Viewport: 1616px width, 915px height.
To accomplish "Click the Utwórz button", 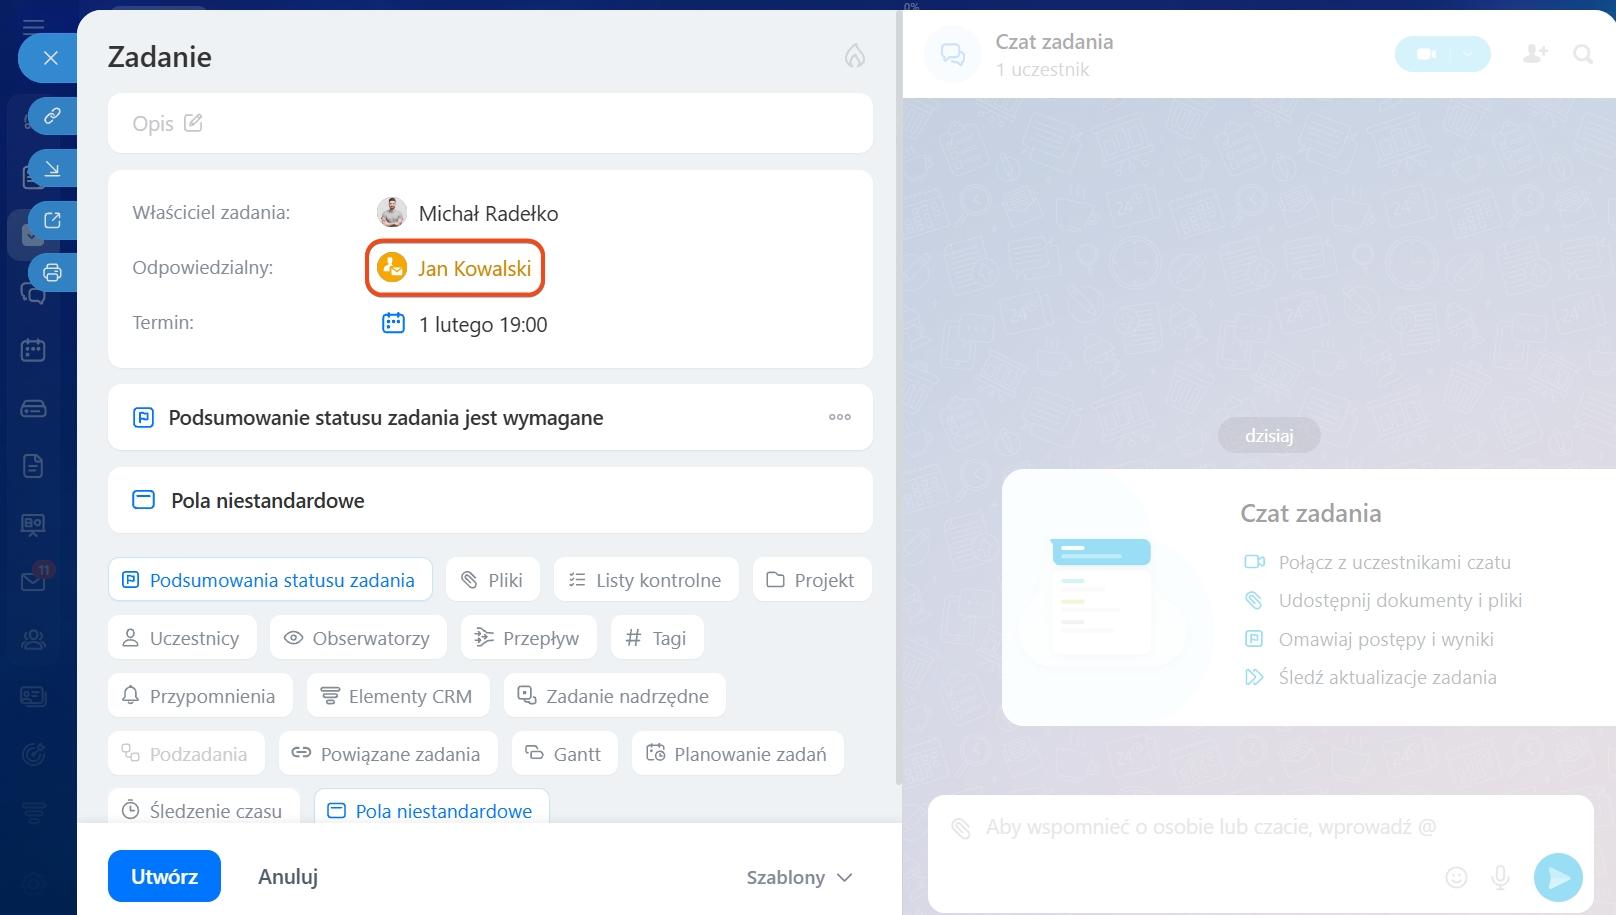I will (x=164, y=876).
